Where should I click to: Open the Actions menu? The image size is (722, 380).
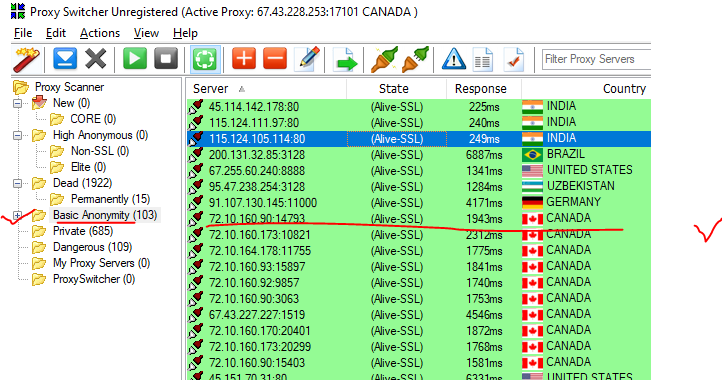100,33
